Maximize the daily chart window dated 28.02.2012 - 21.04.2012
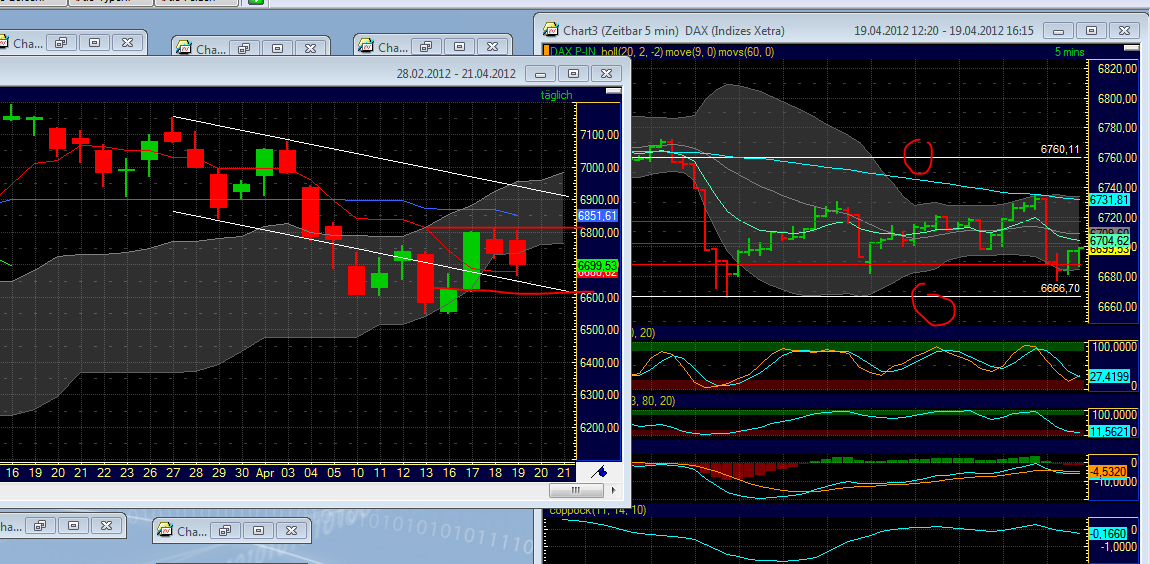Image resolution: width=1150 pixels, height=564 pixels. [x=574, y=73]
